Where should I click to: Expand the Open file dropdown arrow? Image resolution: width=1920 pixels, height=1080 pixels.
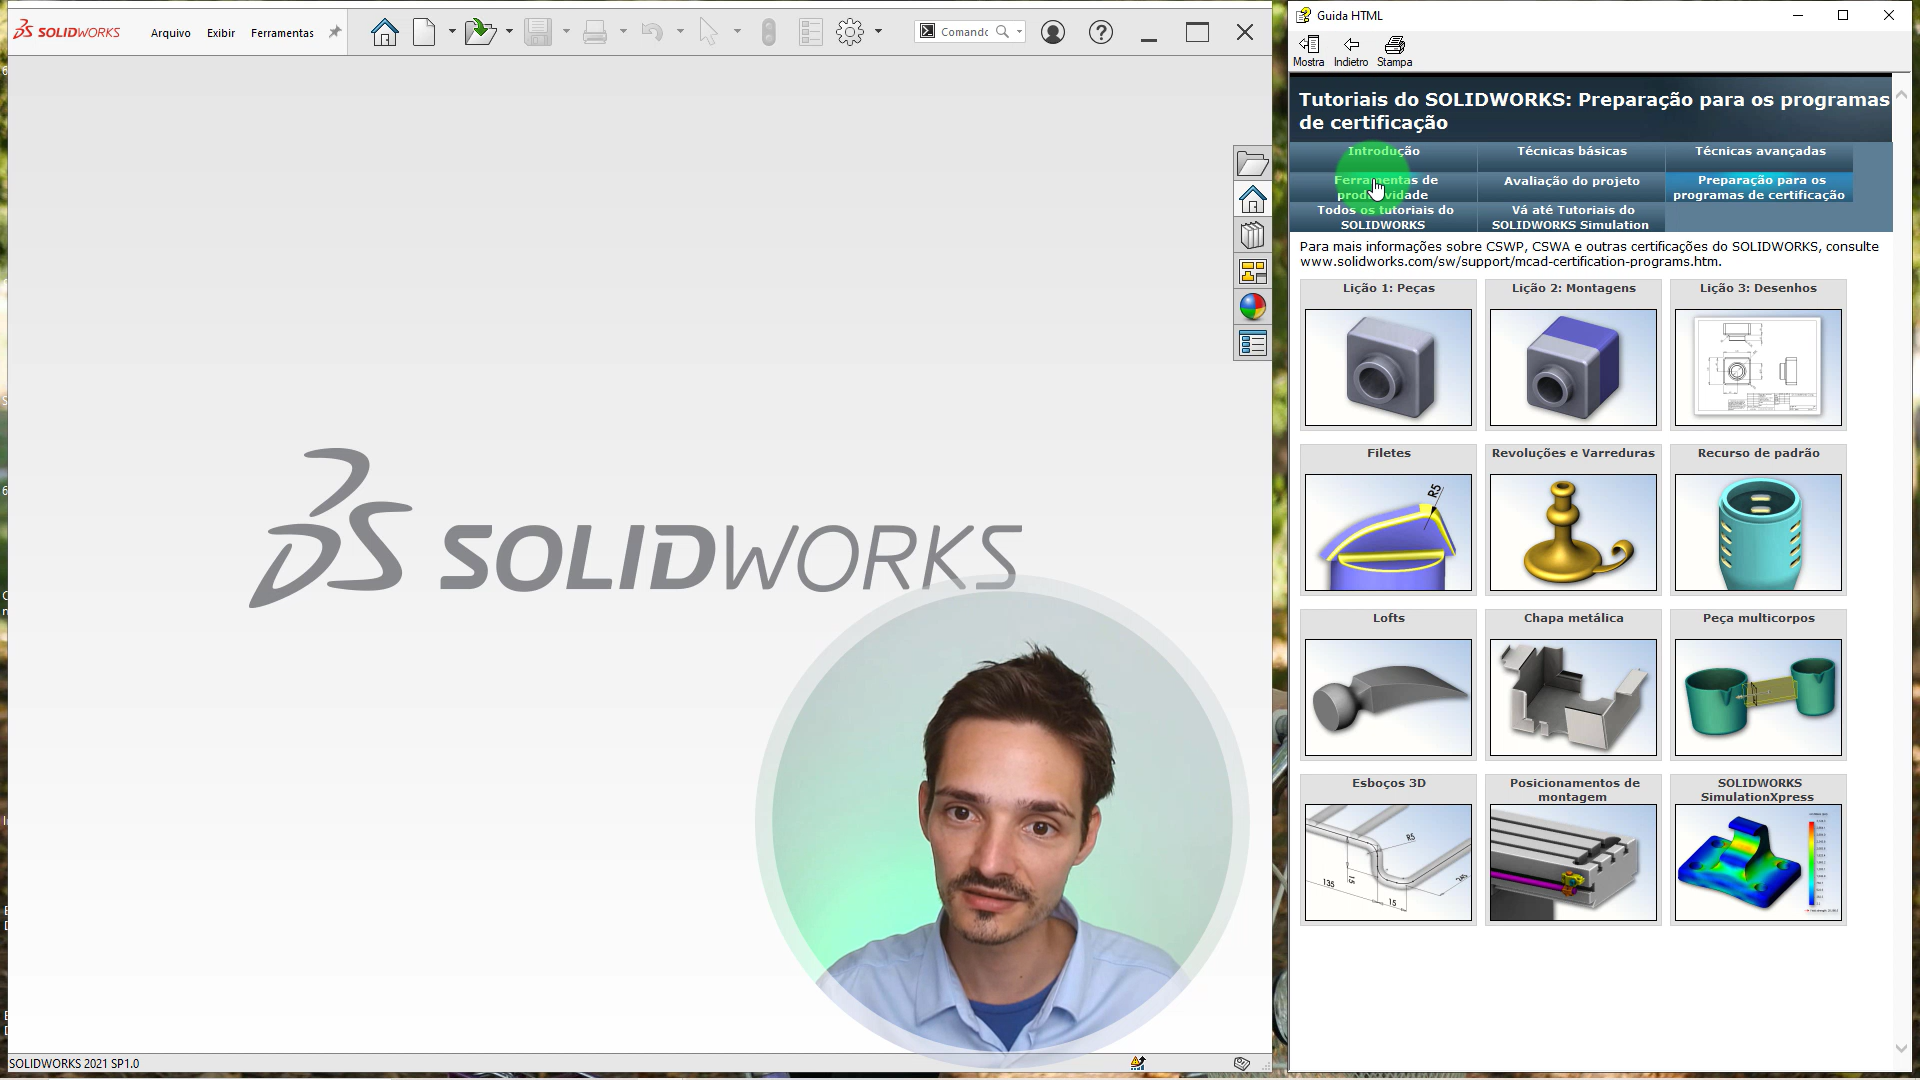[x=509, y=33]
